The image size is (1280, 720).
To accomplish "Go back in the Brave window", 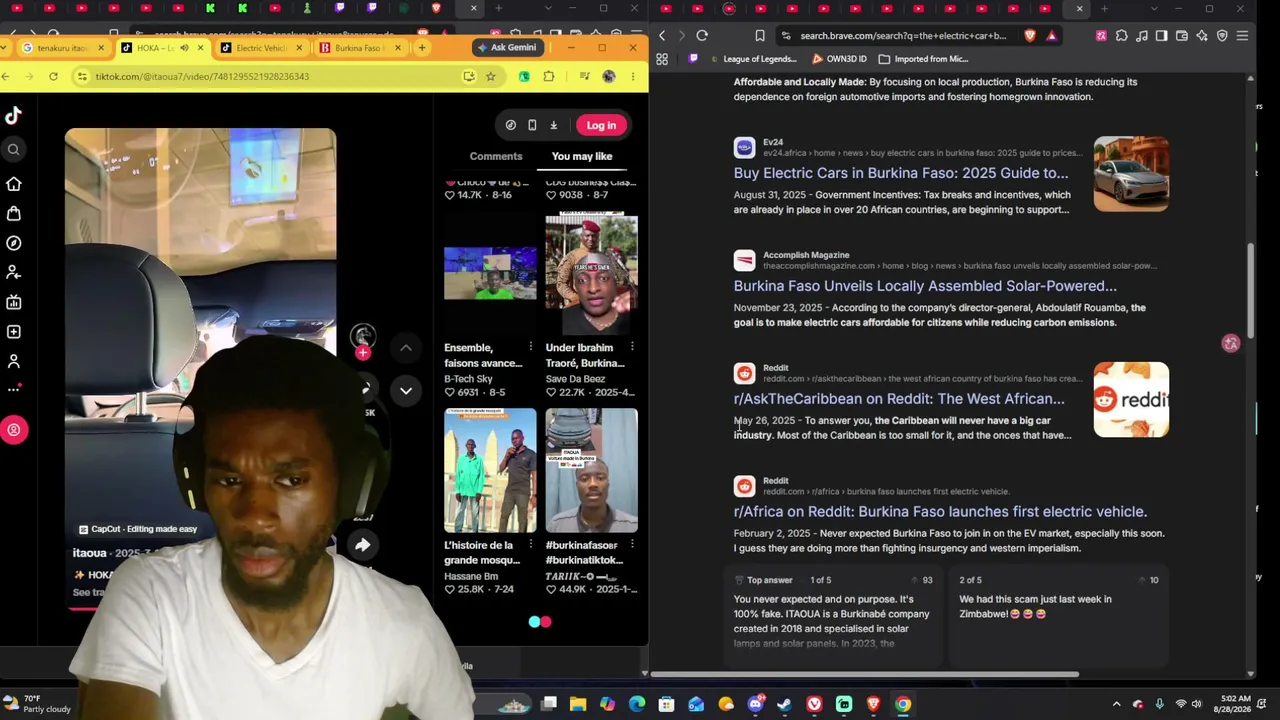I will pos(662,36).
